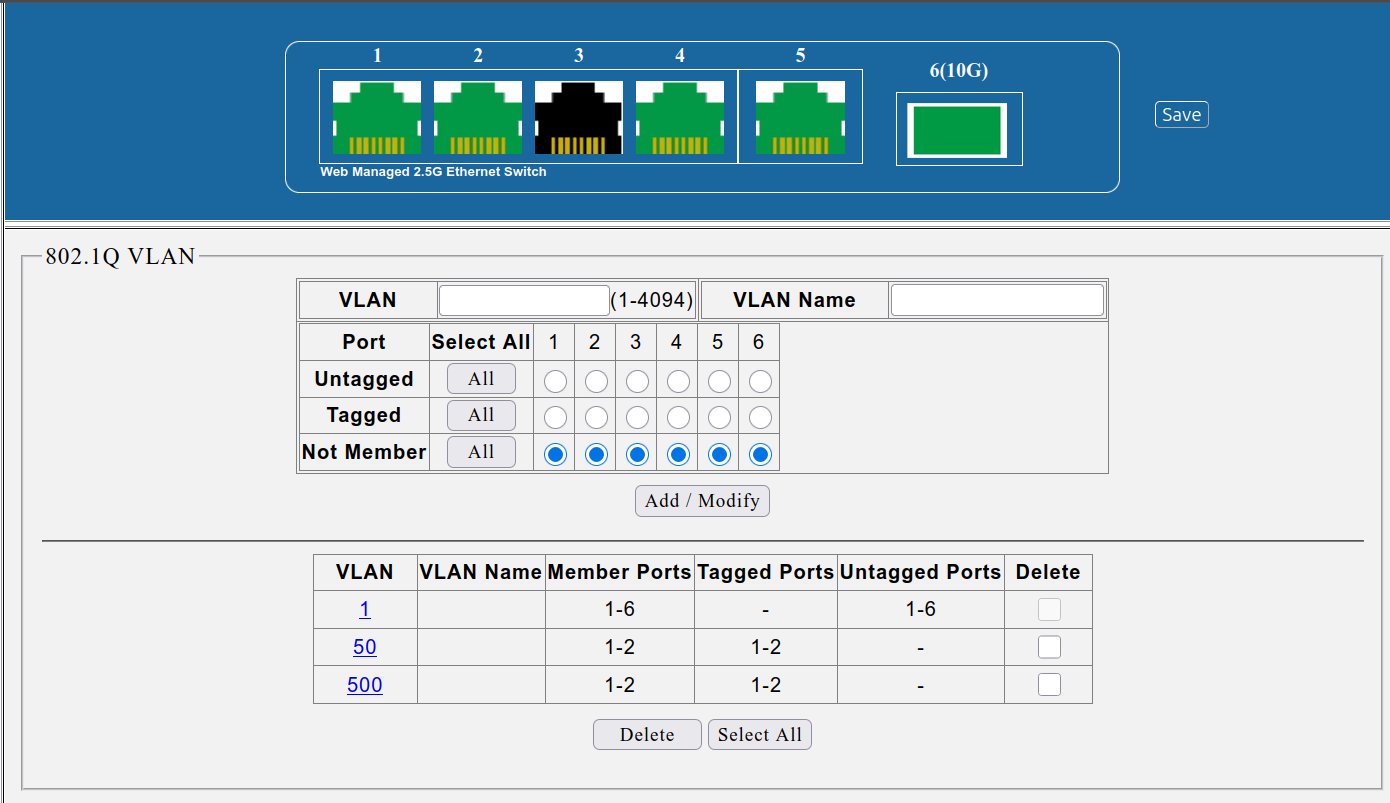Check the Delete box for VLAN 50
The height and width of the screenshot is (803, 1390).
[1049, 647]
